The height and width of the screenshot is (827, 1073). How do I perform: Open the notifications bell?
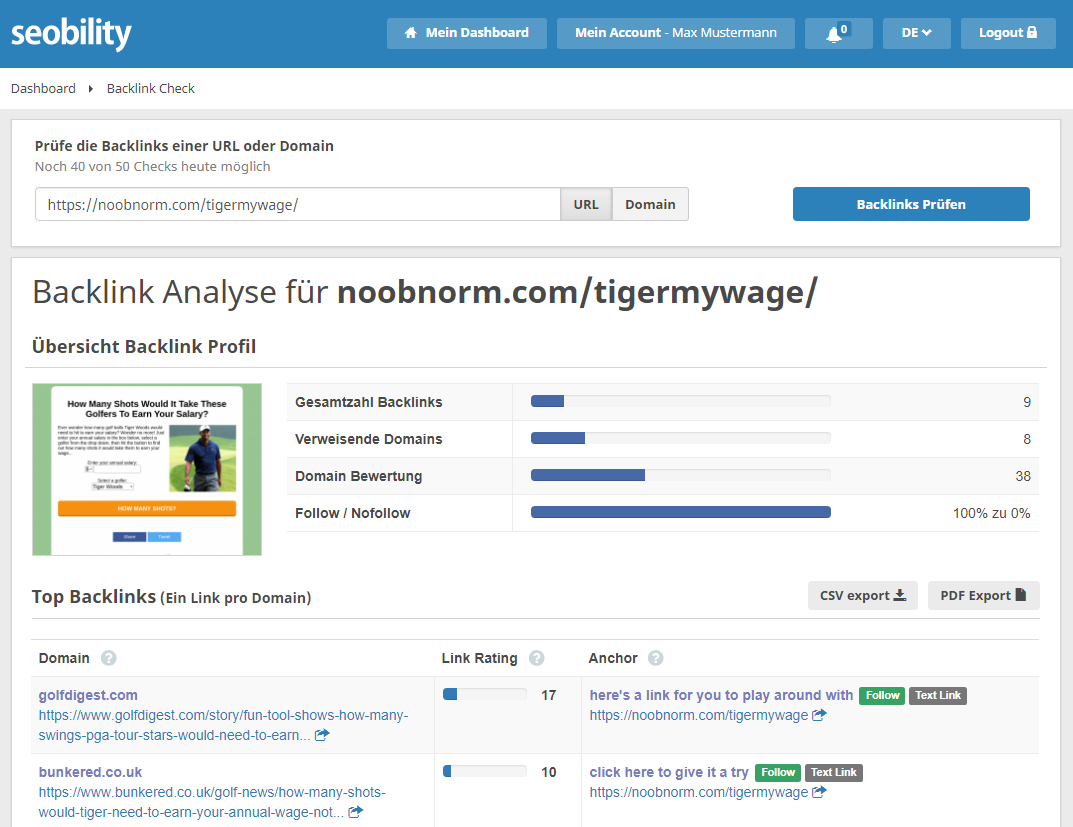click(838, 33)
